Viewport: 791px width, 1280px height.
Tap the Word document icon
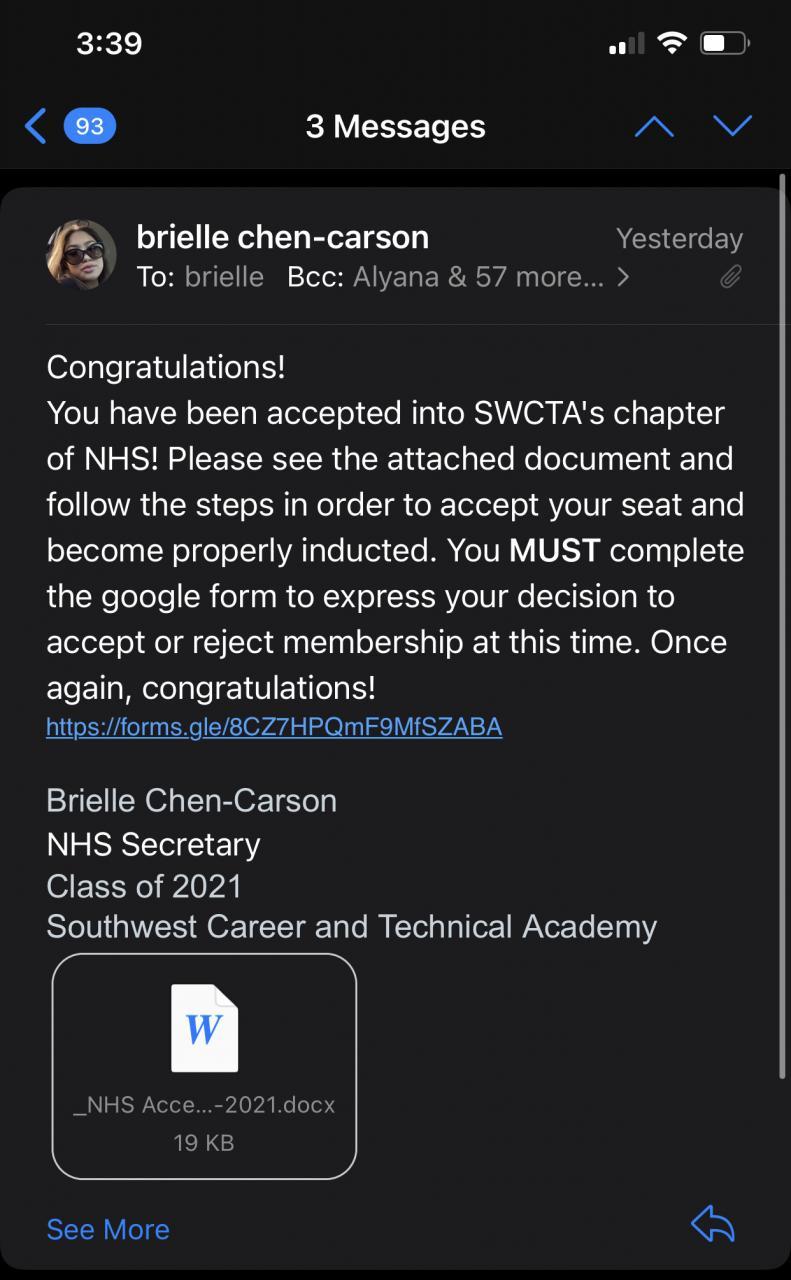pos(204,1029)
